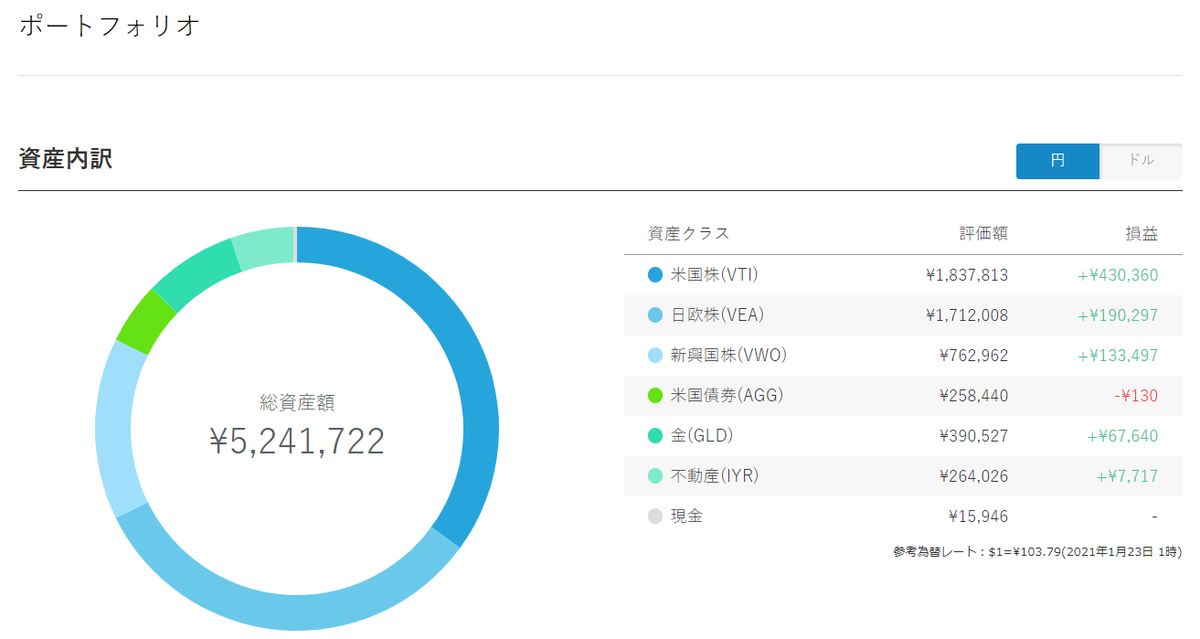Click profit value +¥430,360
Image resolution: width=1200 pixels, height=639 pixels.
tap(1117, 275)
